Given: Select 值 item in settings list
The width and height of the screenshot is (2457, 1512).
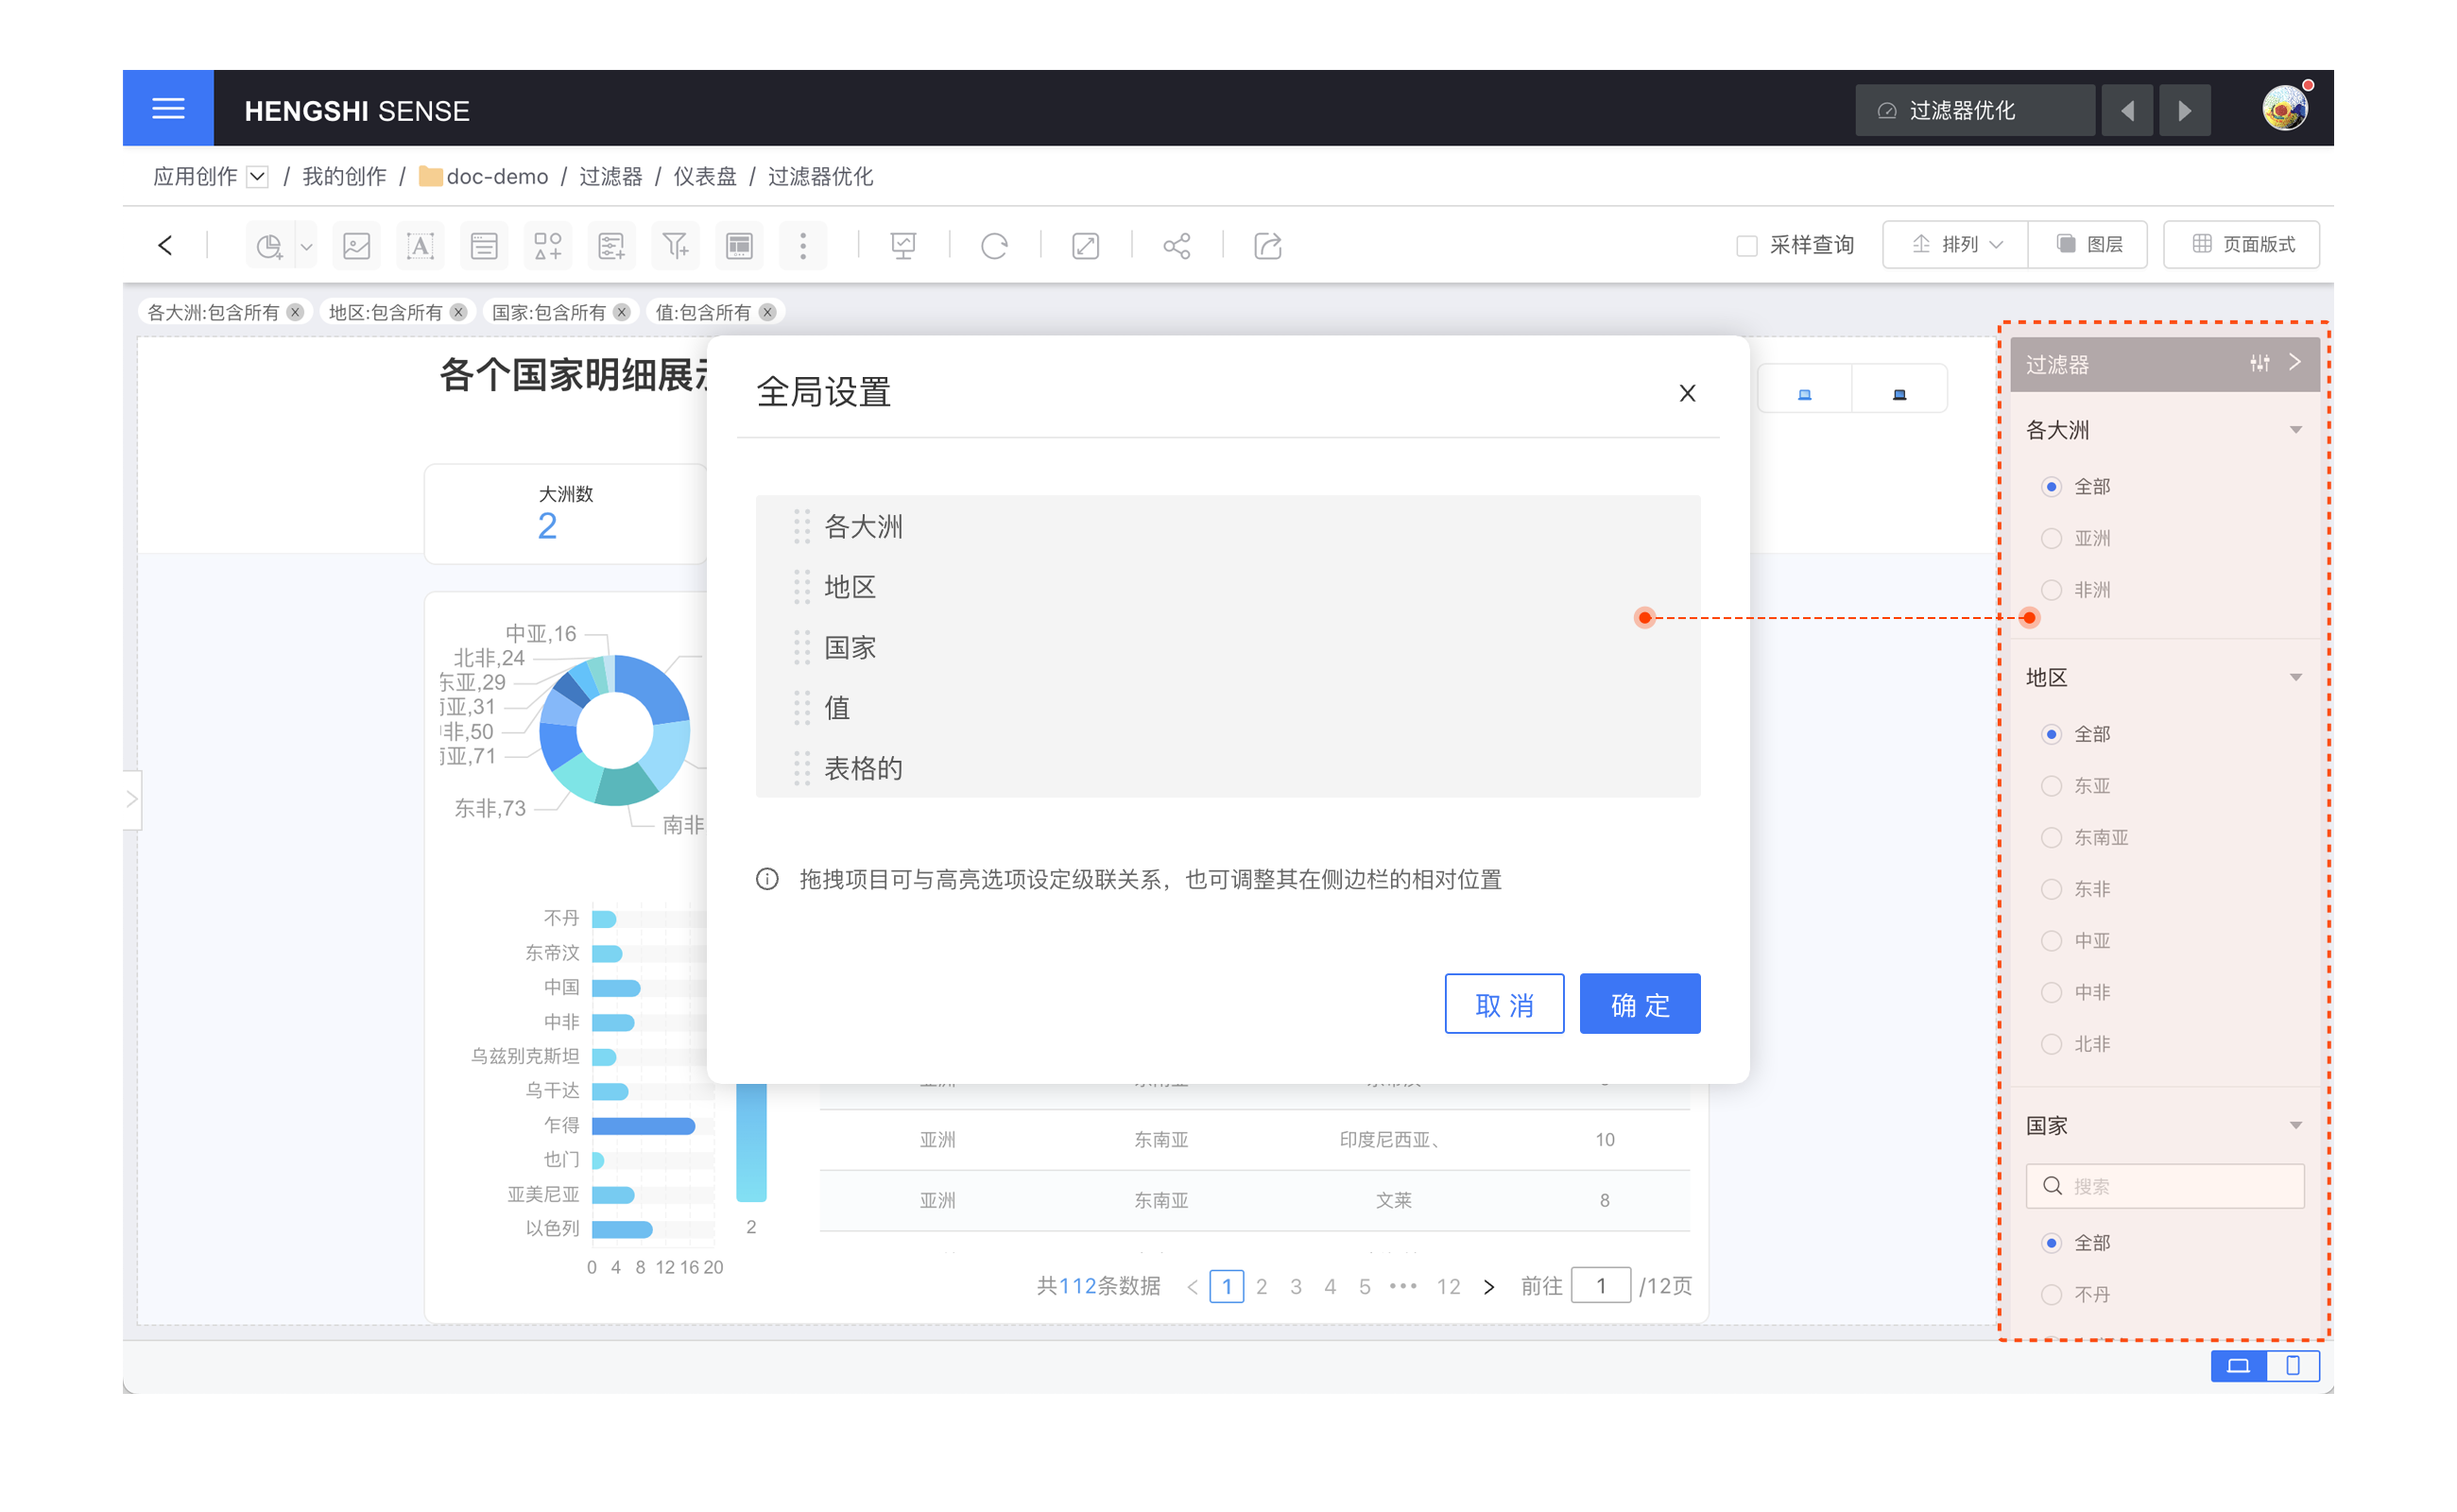Looking at the screenshot, I should [x=1228, y=708].
